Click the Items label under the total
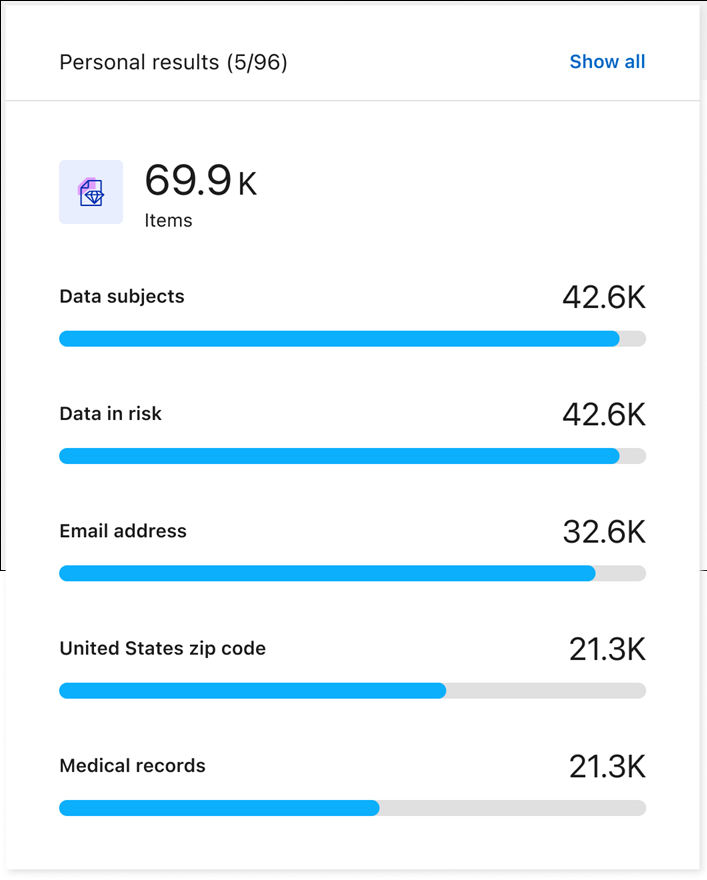 pyautogui.click(x=168, y=220)
